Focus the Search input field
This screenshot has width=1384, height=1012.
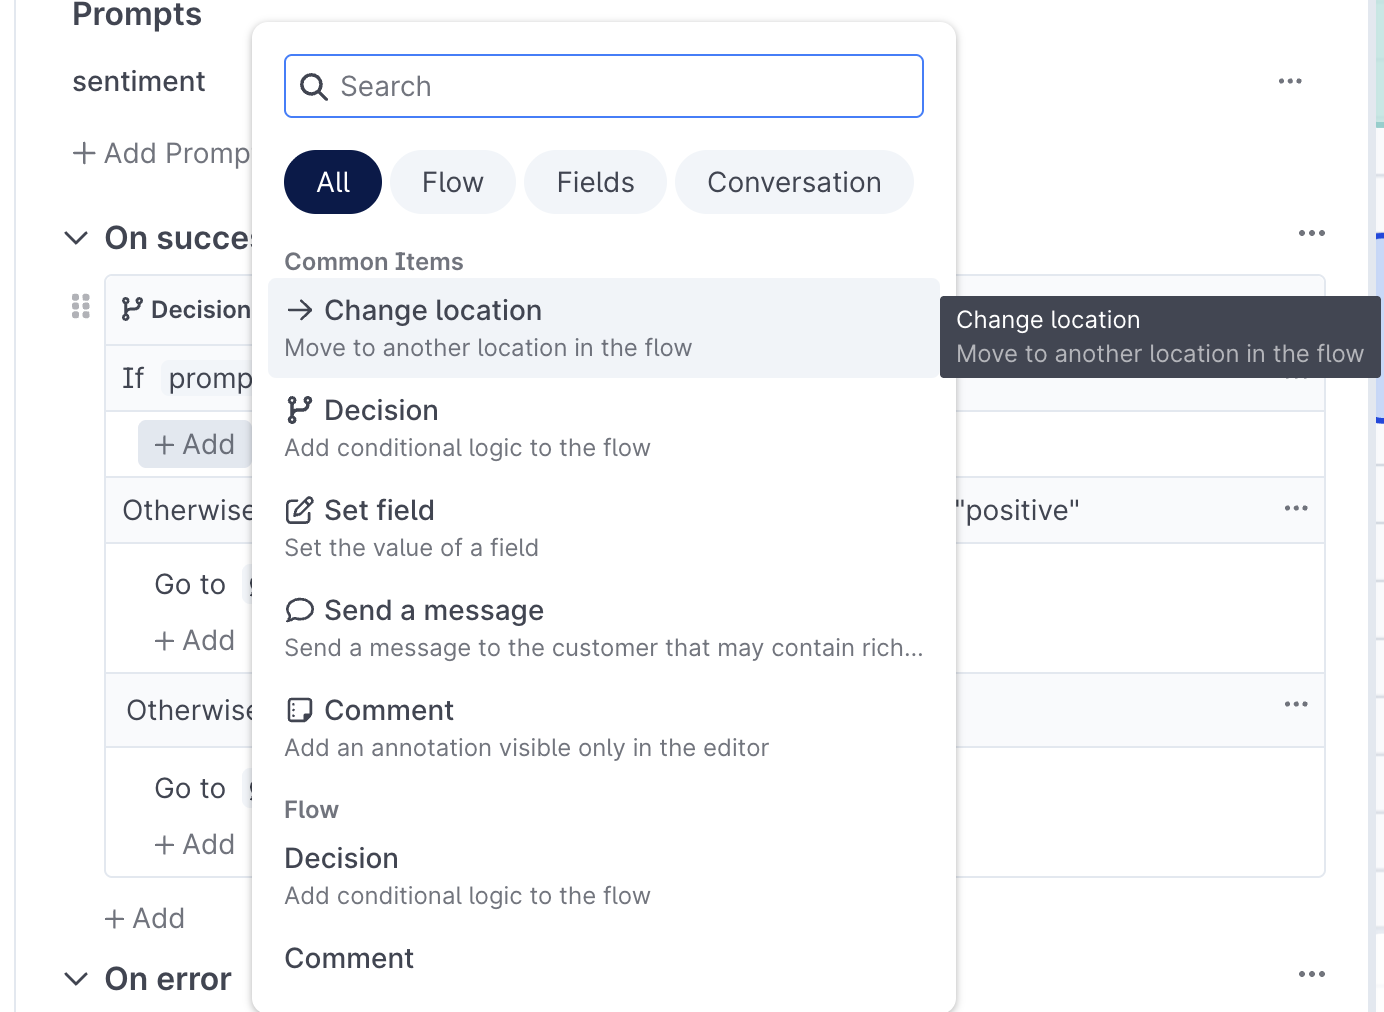click(604, 86)
